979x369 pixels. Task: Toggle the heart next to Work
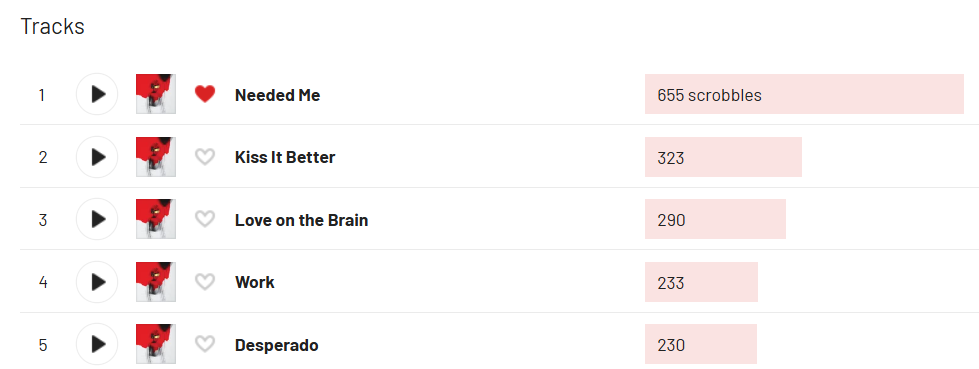(x=205, y=282)
